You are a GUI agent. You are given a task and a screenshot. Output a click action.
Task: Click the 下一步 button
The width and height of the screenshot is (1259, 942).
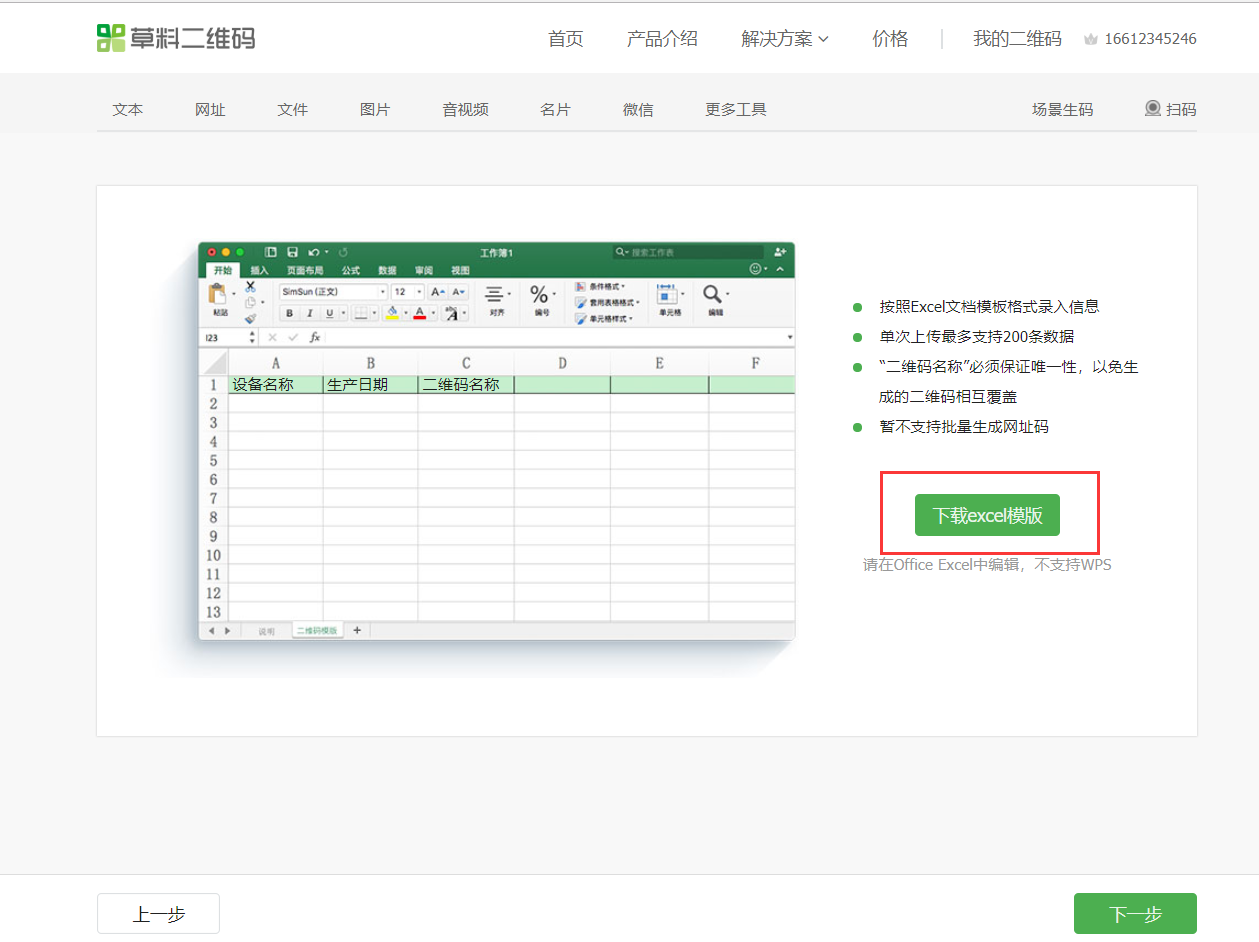tap(1135, 914)
